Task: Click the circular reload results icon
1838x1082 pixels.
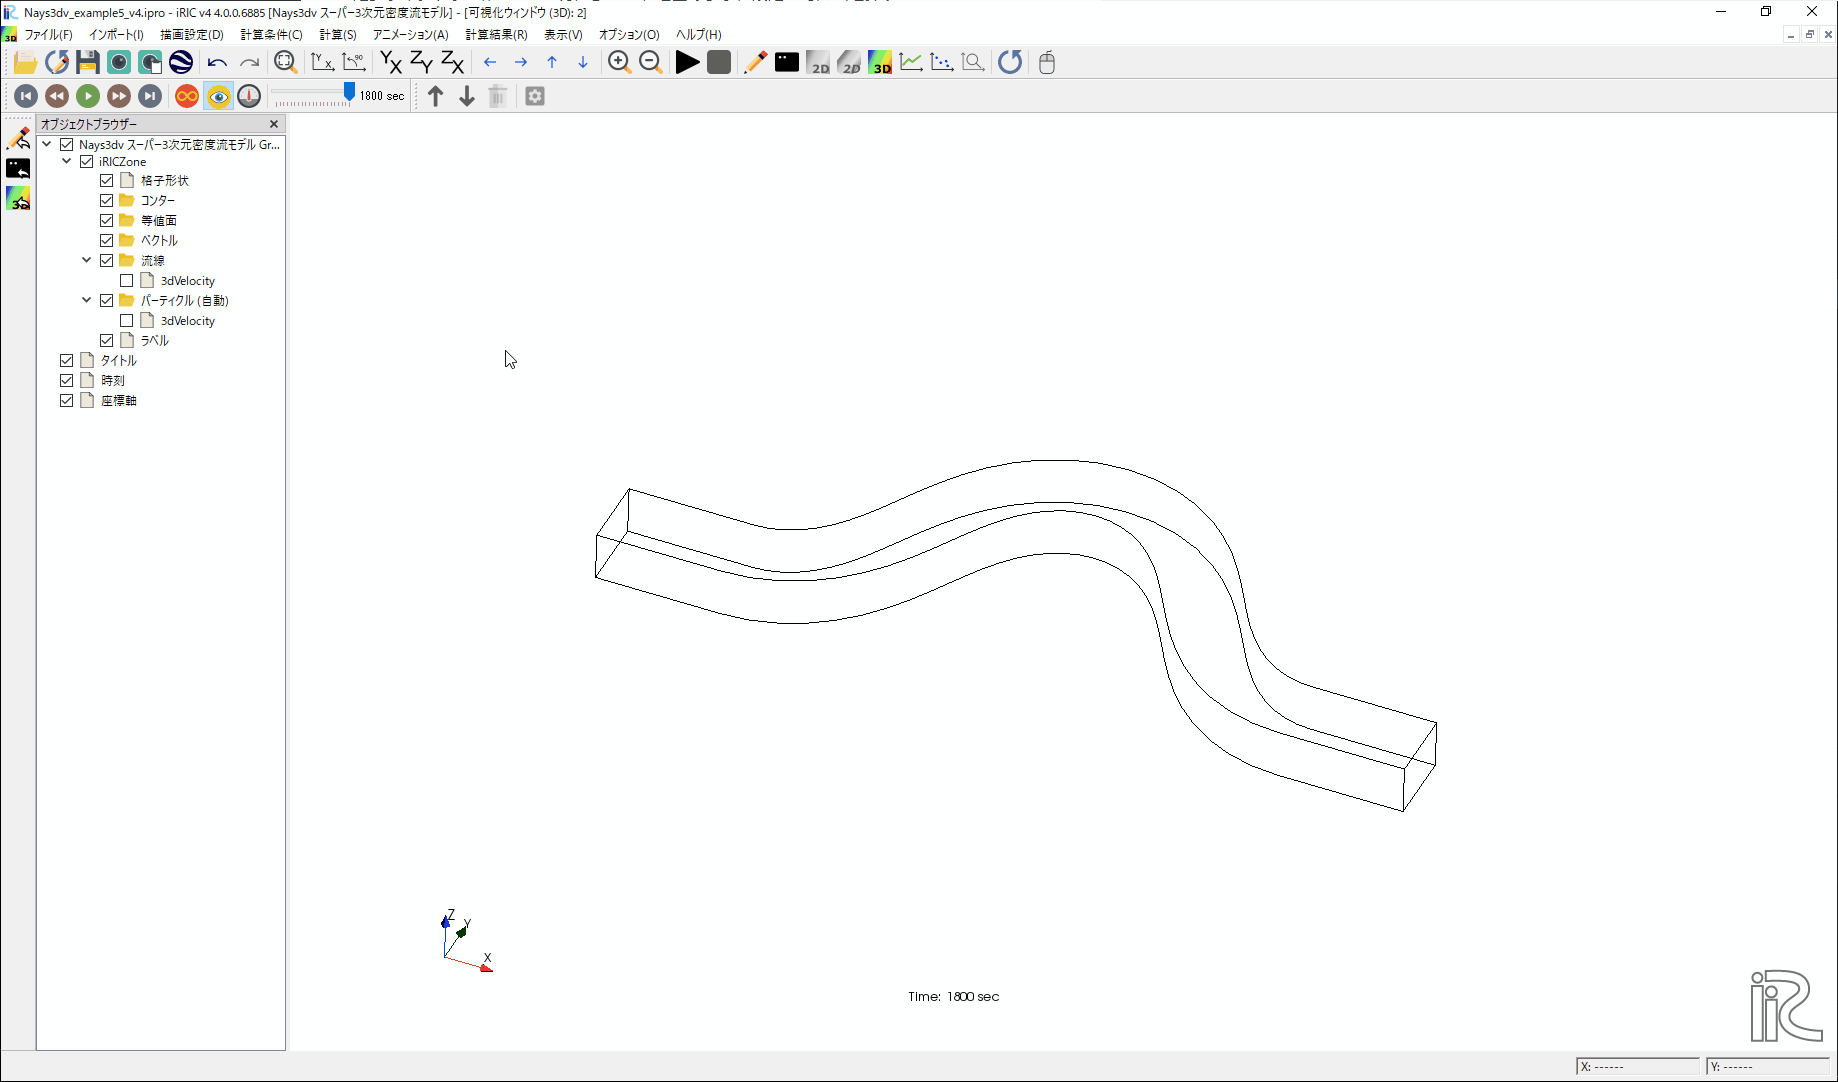Action: point(1010,62)
